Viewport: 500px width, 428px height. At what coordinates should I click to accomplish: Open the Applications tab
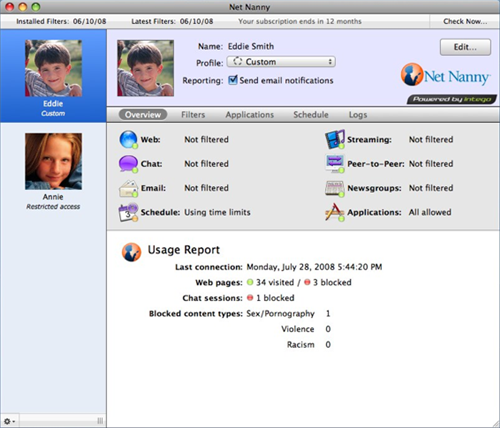tap(250, 115)
